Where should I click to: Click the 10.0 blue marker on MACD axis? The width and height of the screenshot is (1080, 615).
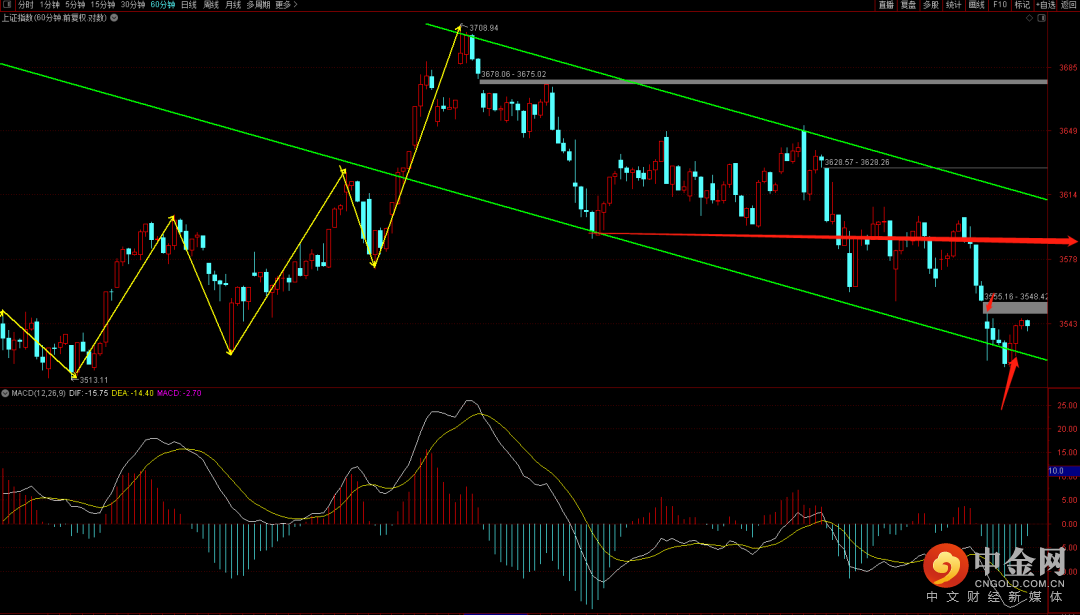(x=1063, y=471)
